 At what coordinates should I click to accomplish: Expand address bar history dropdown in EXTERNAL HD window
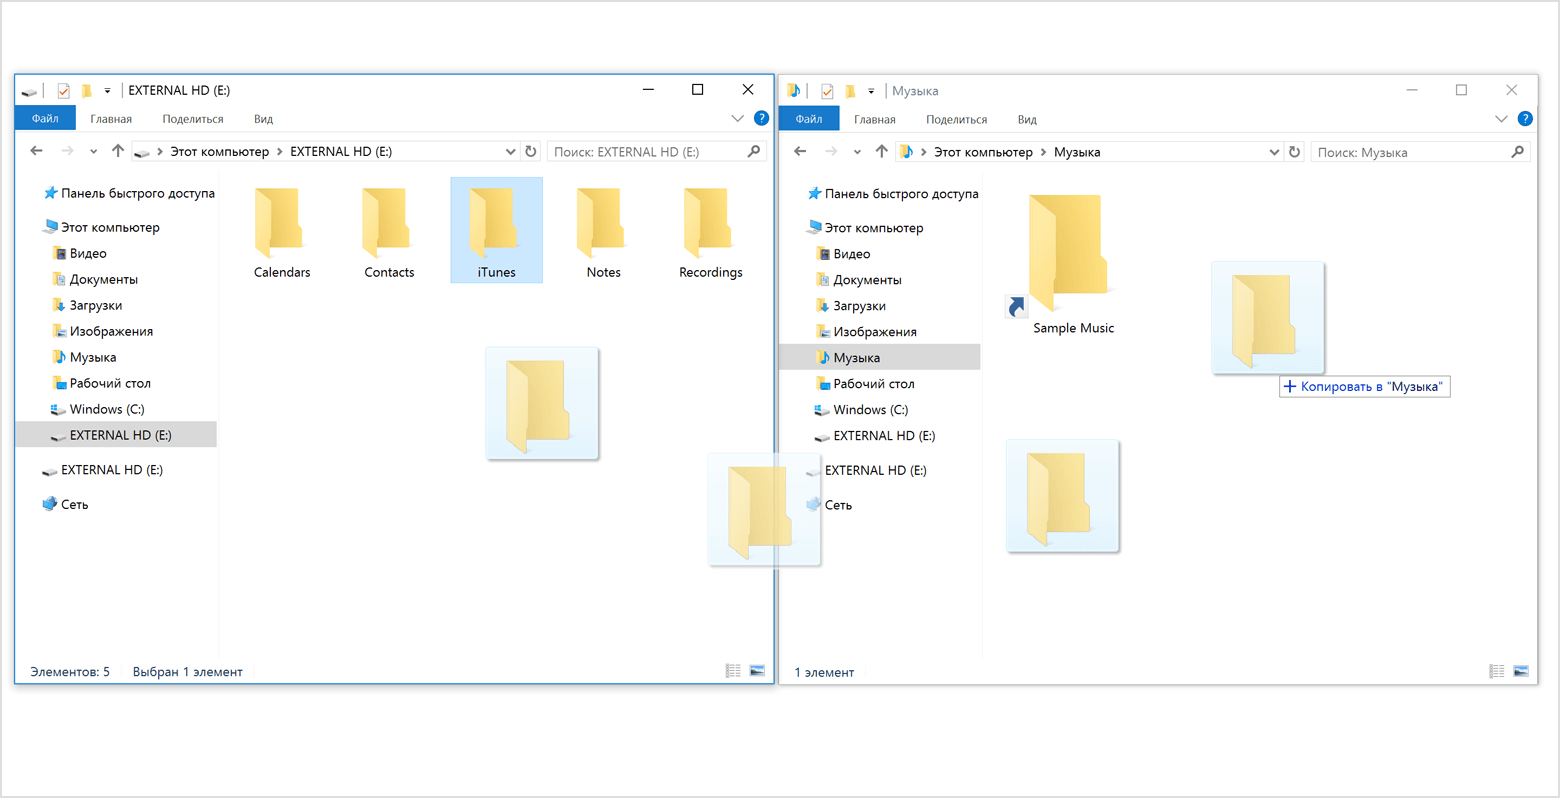pos(510,152)
